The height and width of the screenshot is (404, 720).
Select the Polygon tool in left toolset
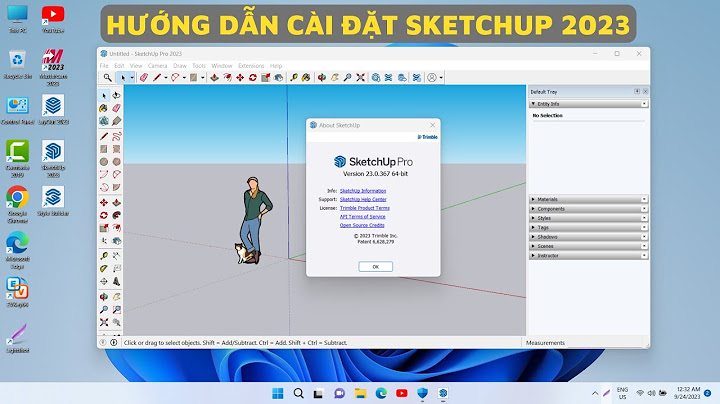(117, 162)
